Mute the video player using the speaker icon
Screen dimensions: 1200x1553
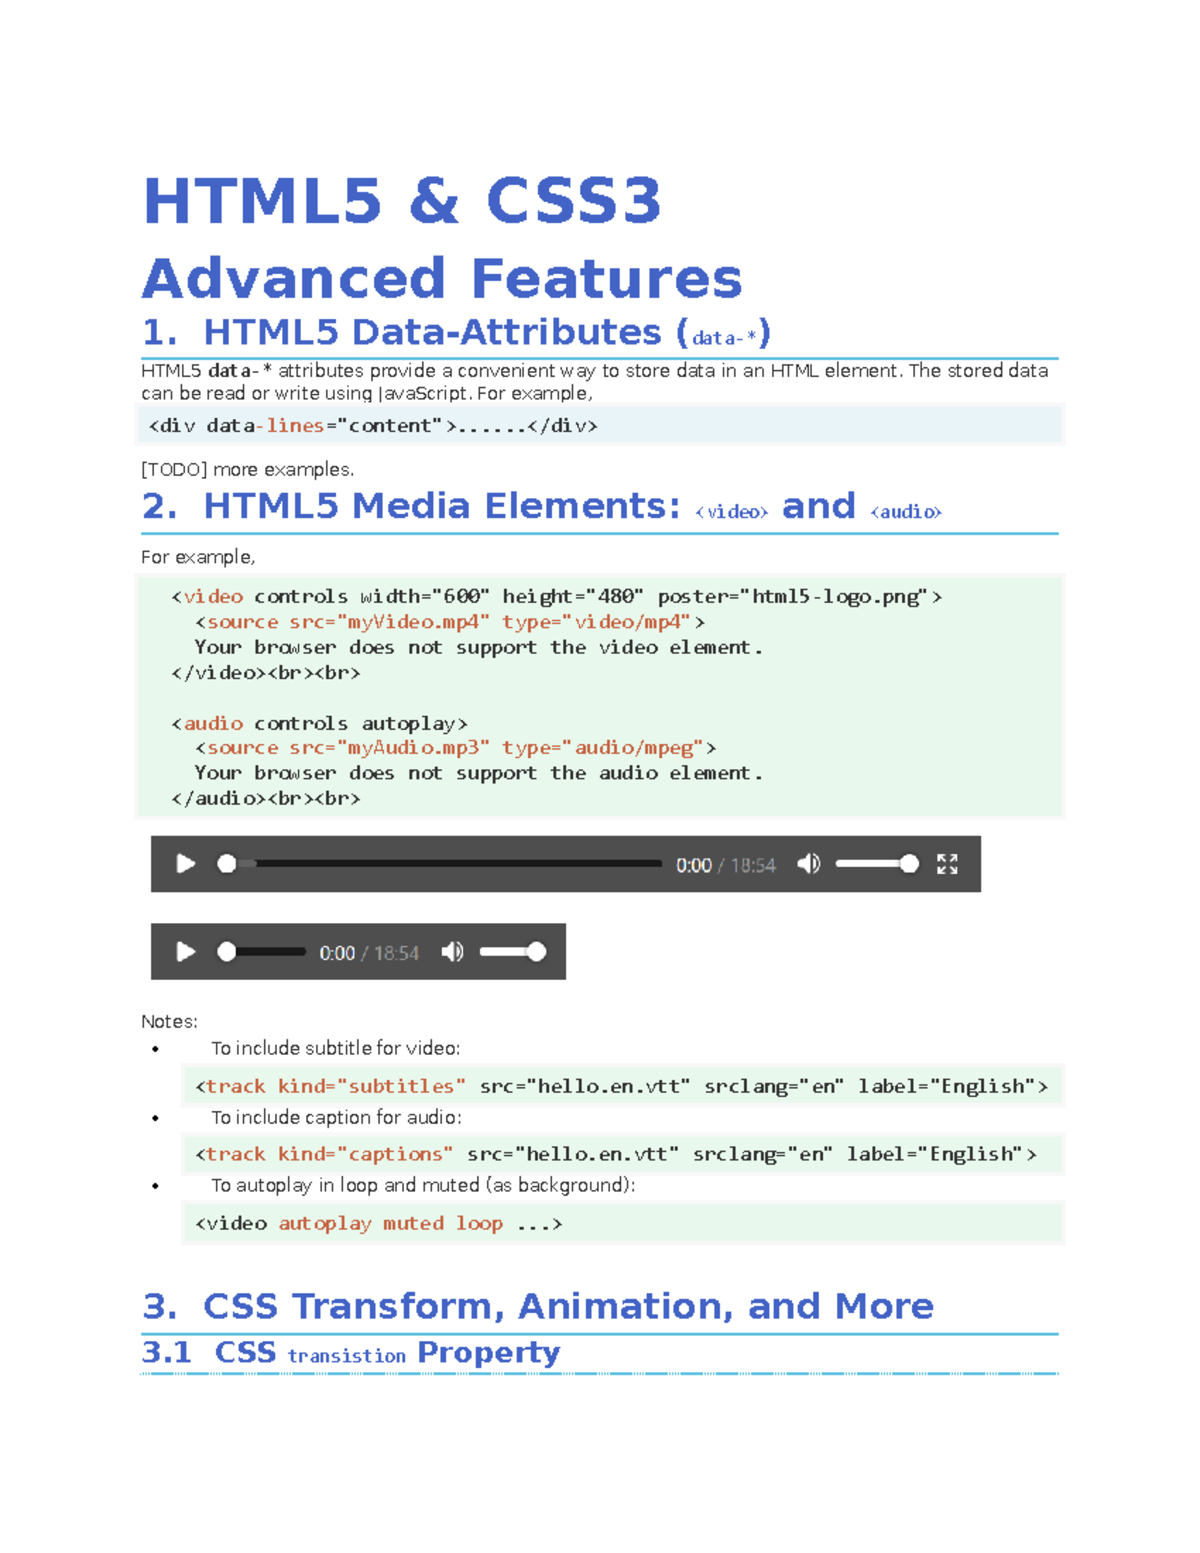pos(808,864)
